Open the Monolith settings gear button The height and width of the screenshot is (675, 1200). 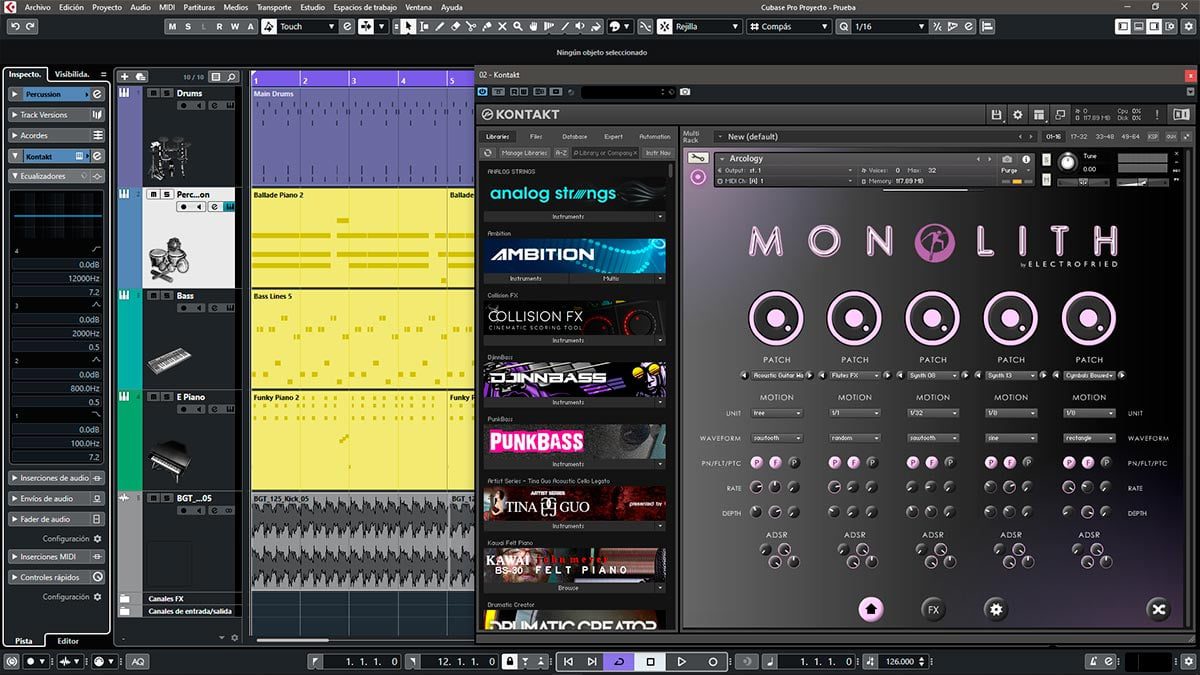(x=995, y=609)
